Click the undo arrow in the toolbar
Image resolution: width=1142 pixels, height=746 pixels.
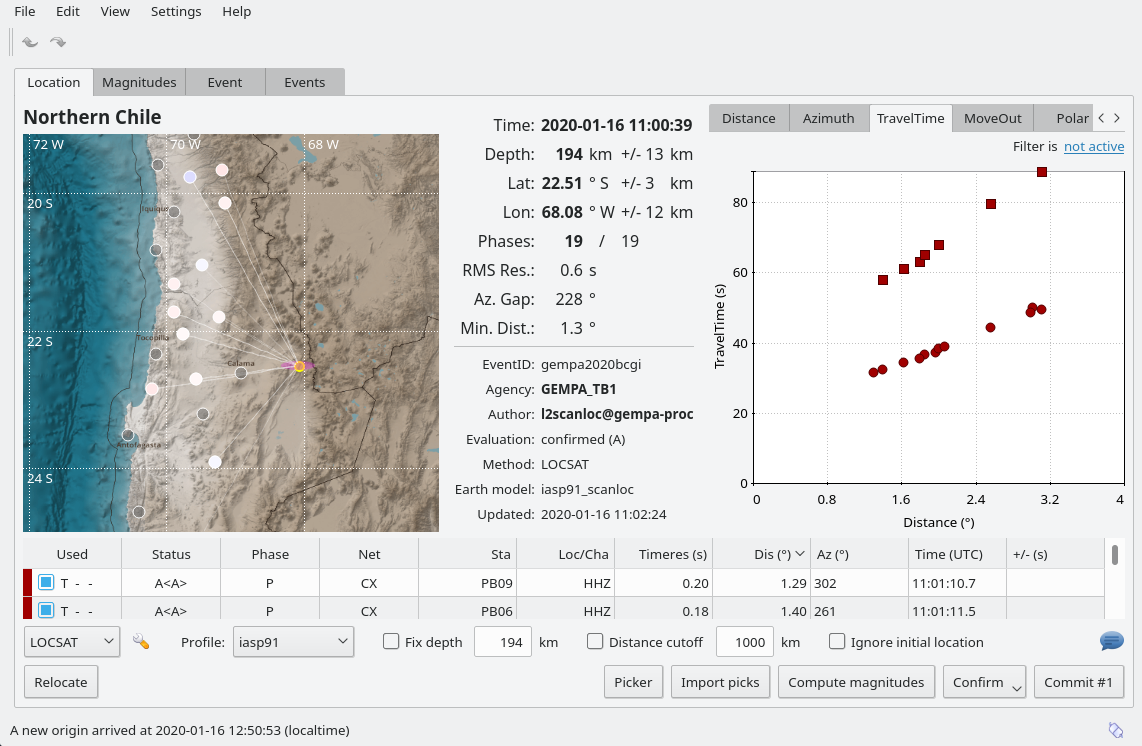click(x=30, y=42)
